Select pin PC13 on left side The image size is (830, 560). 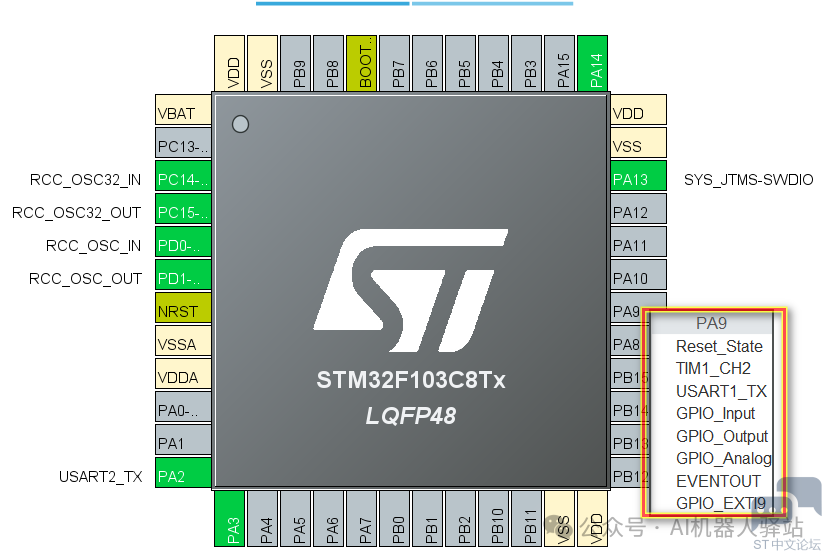click(183, 142)
